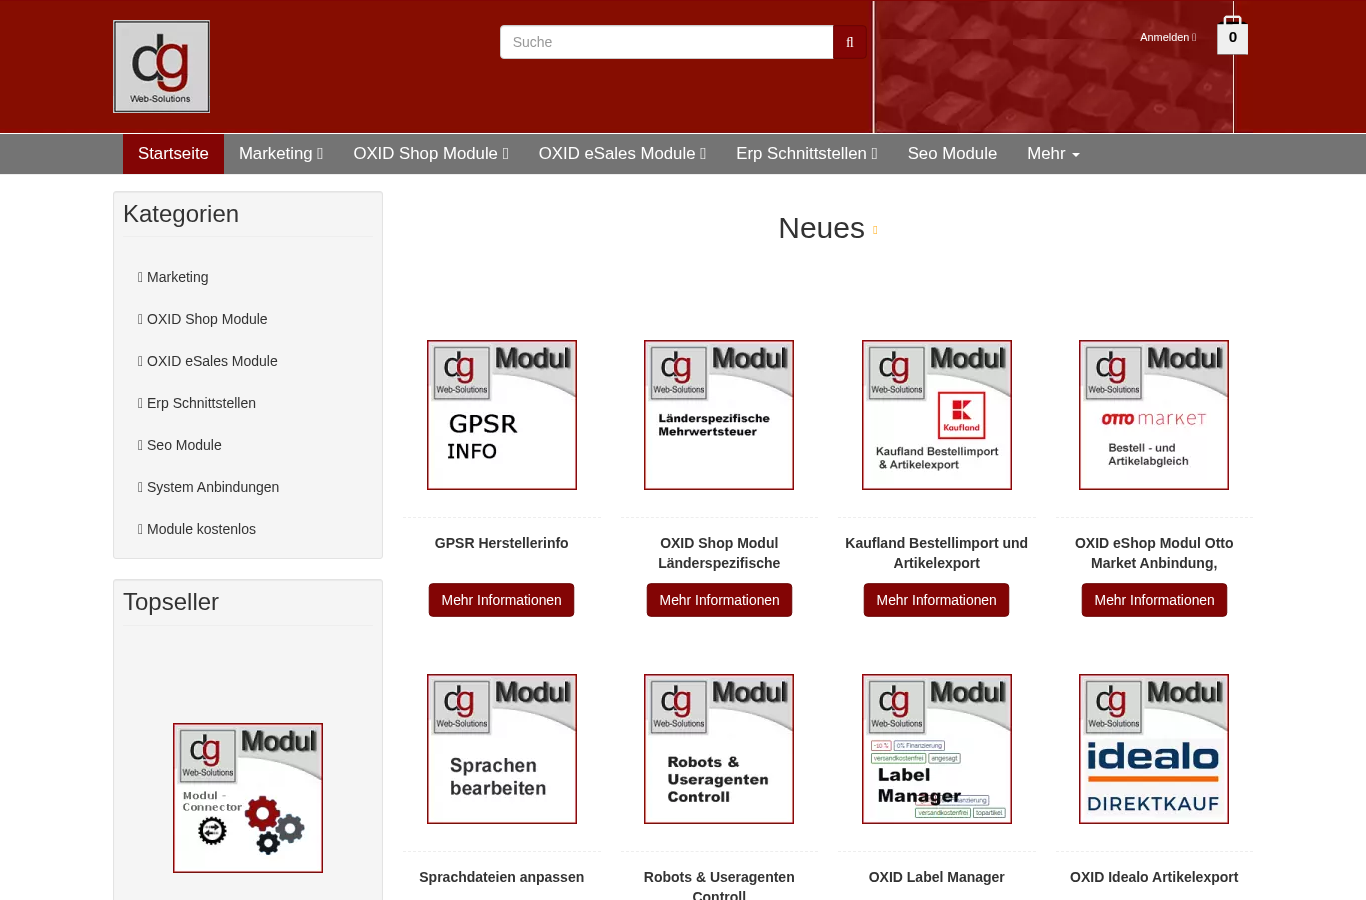The width and height of the screenshot is (1366, 900).
Task: Open the OXID Label Manager title link
Action: click(x=937, y=877)
